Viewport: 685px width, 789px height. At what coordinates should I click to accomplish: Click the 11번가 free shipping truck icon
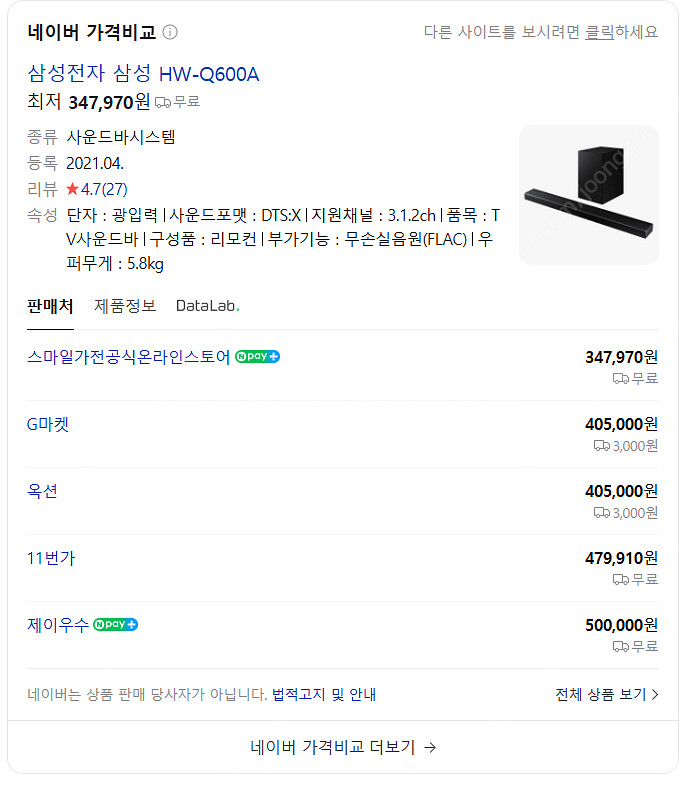pos(620,580)
